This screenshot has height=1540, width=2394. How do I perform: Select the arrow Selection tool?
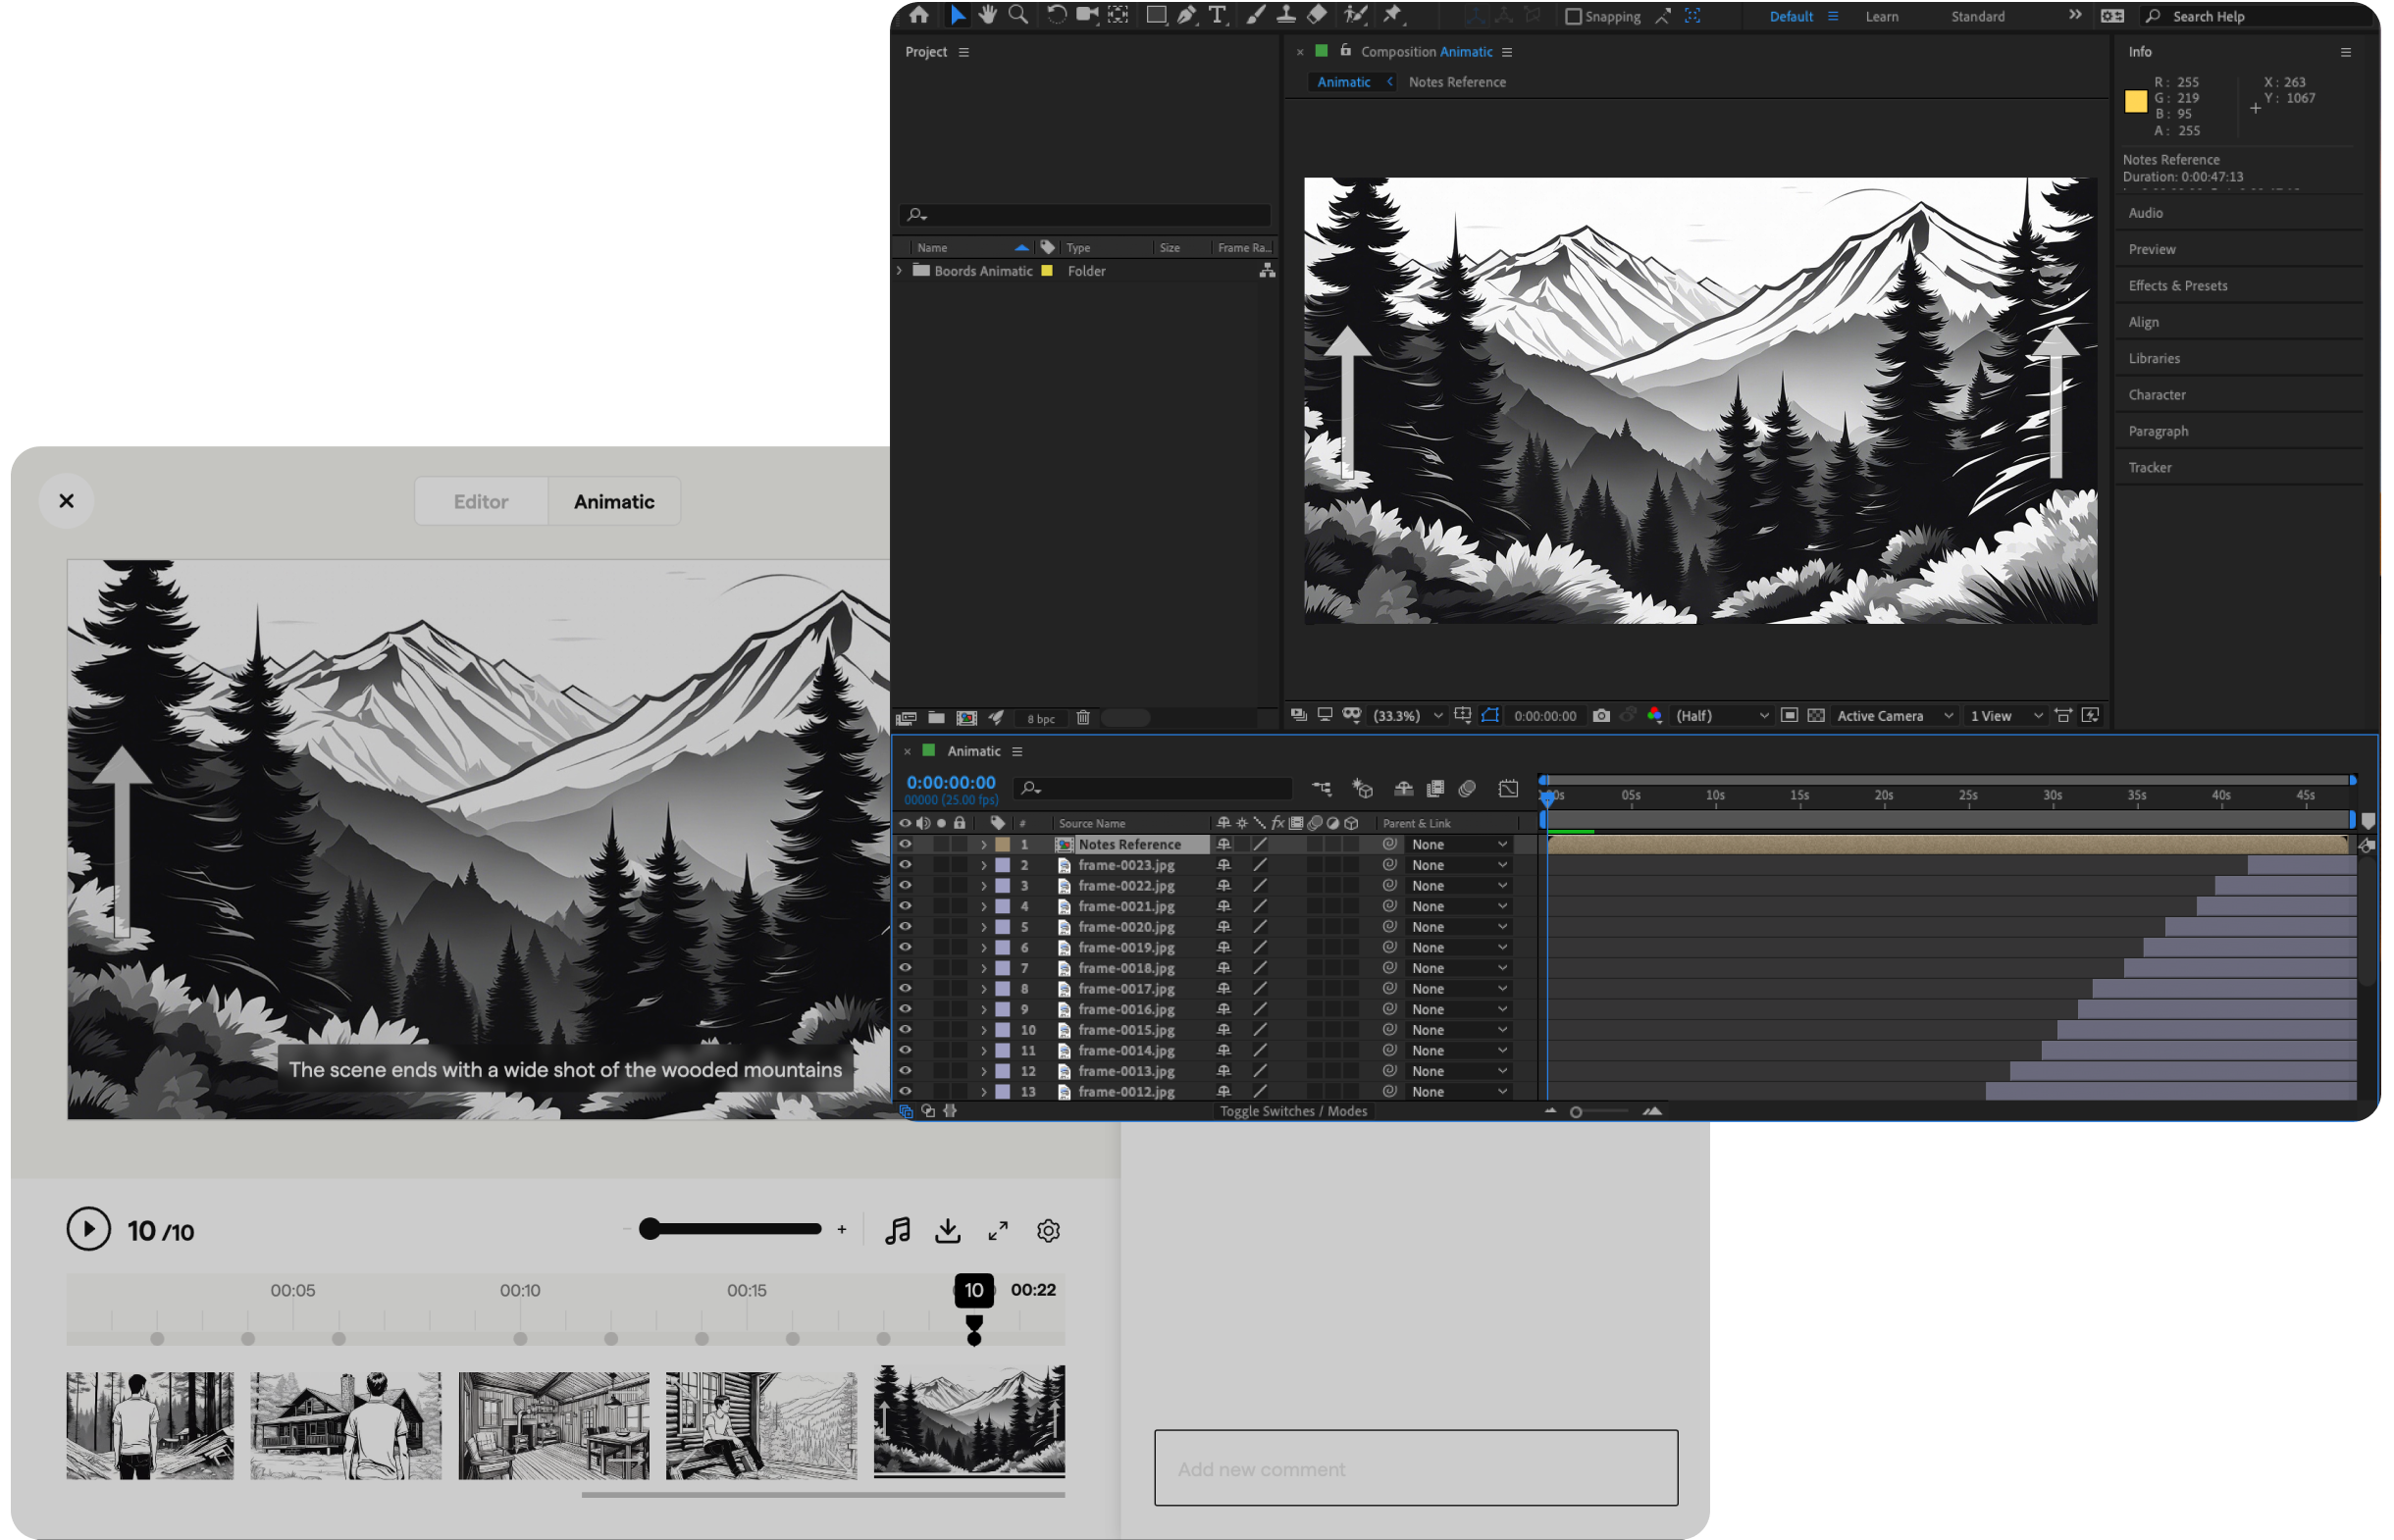pyautogui.click(x=958, y=15)
